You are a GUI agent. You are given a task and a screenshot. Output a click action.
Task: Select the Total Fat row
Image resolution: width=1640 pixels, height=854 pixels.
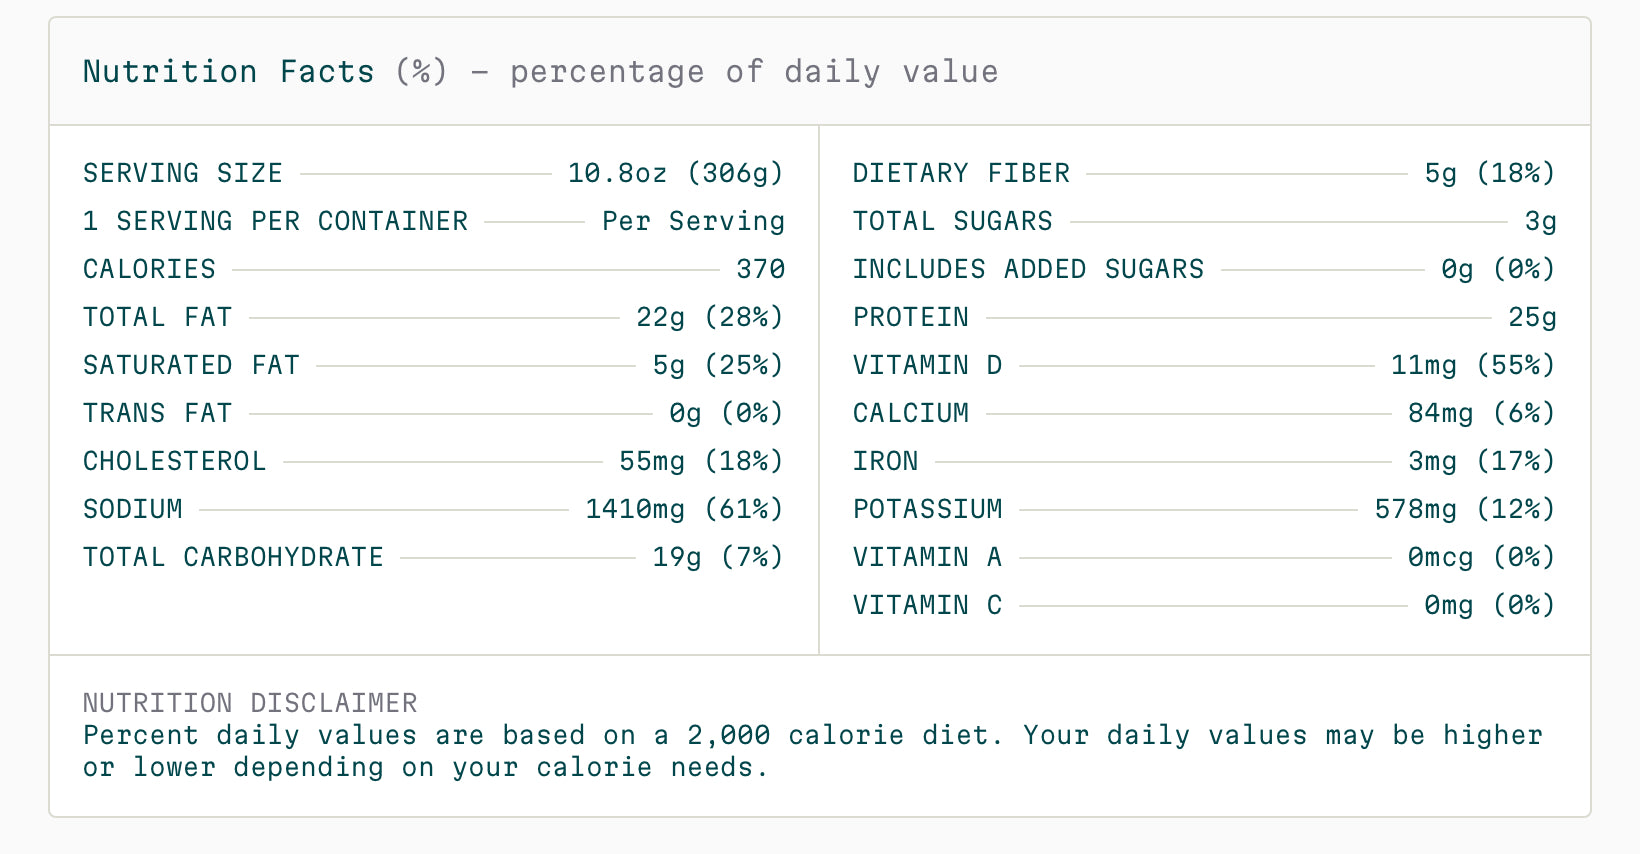(434, 317)
